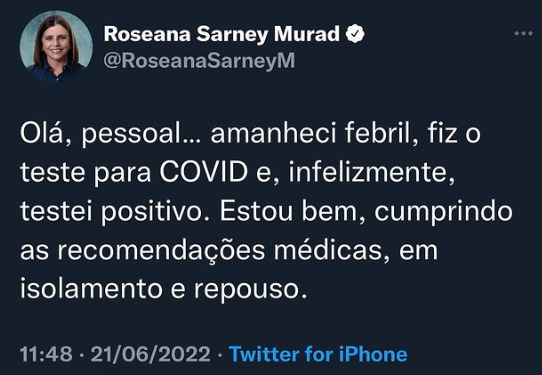Open Roseana Sarney's round profile photo

pyautogui.click(x=56, y=47)
